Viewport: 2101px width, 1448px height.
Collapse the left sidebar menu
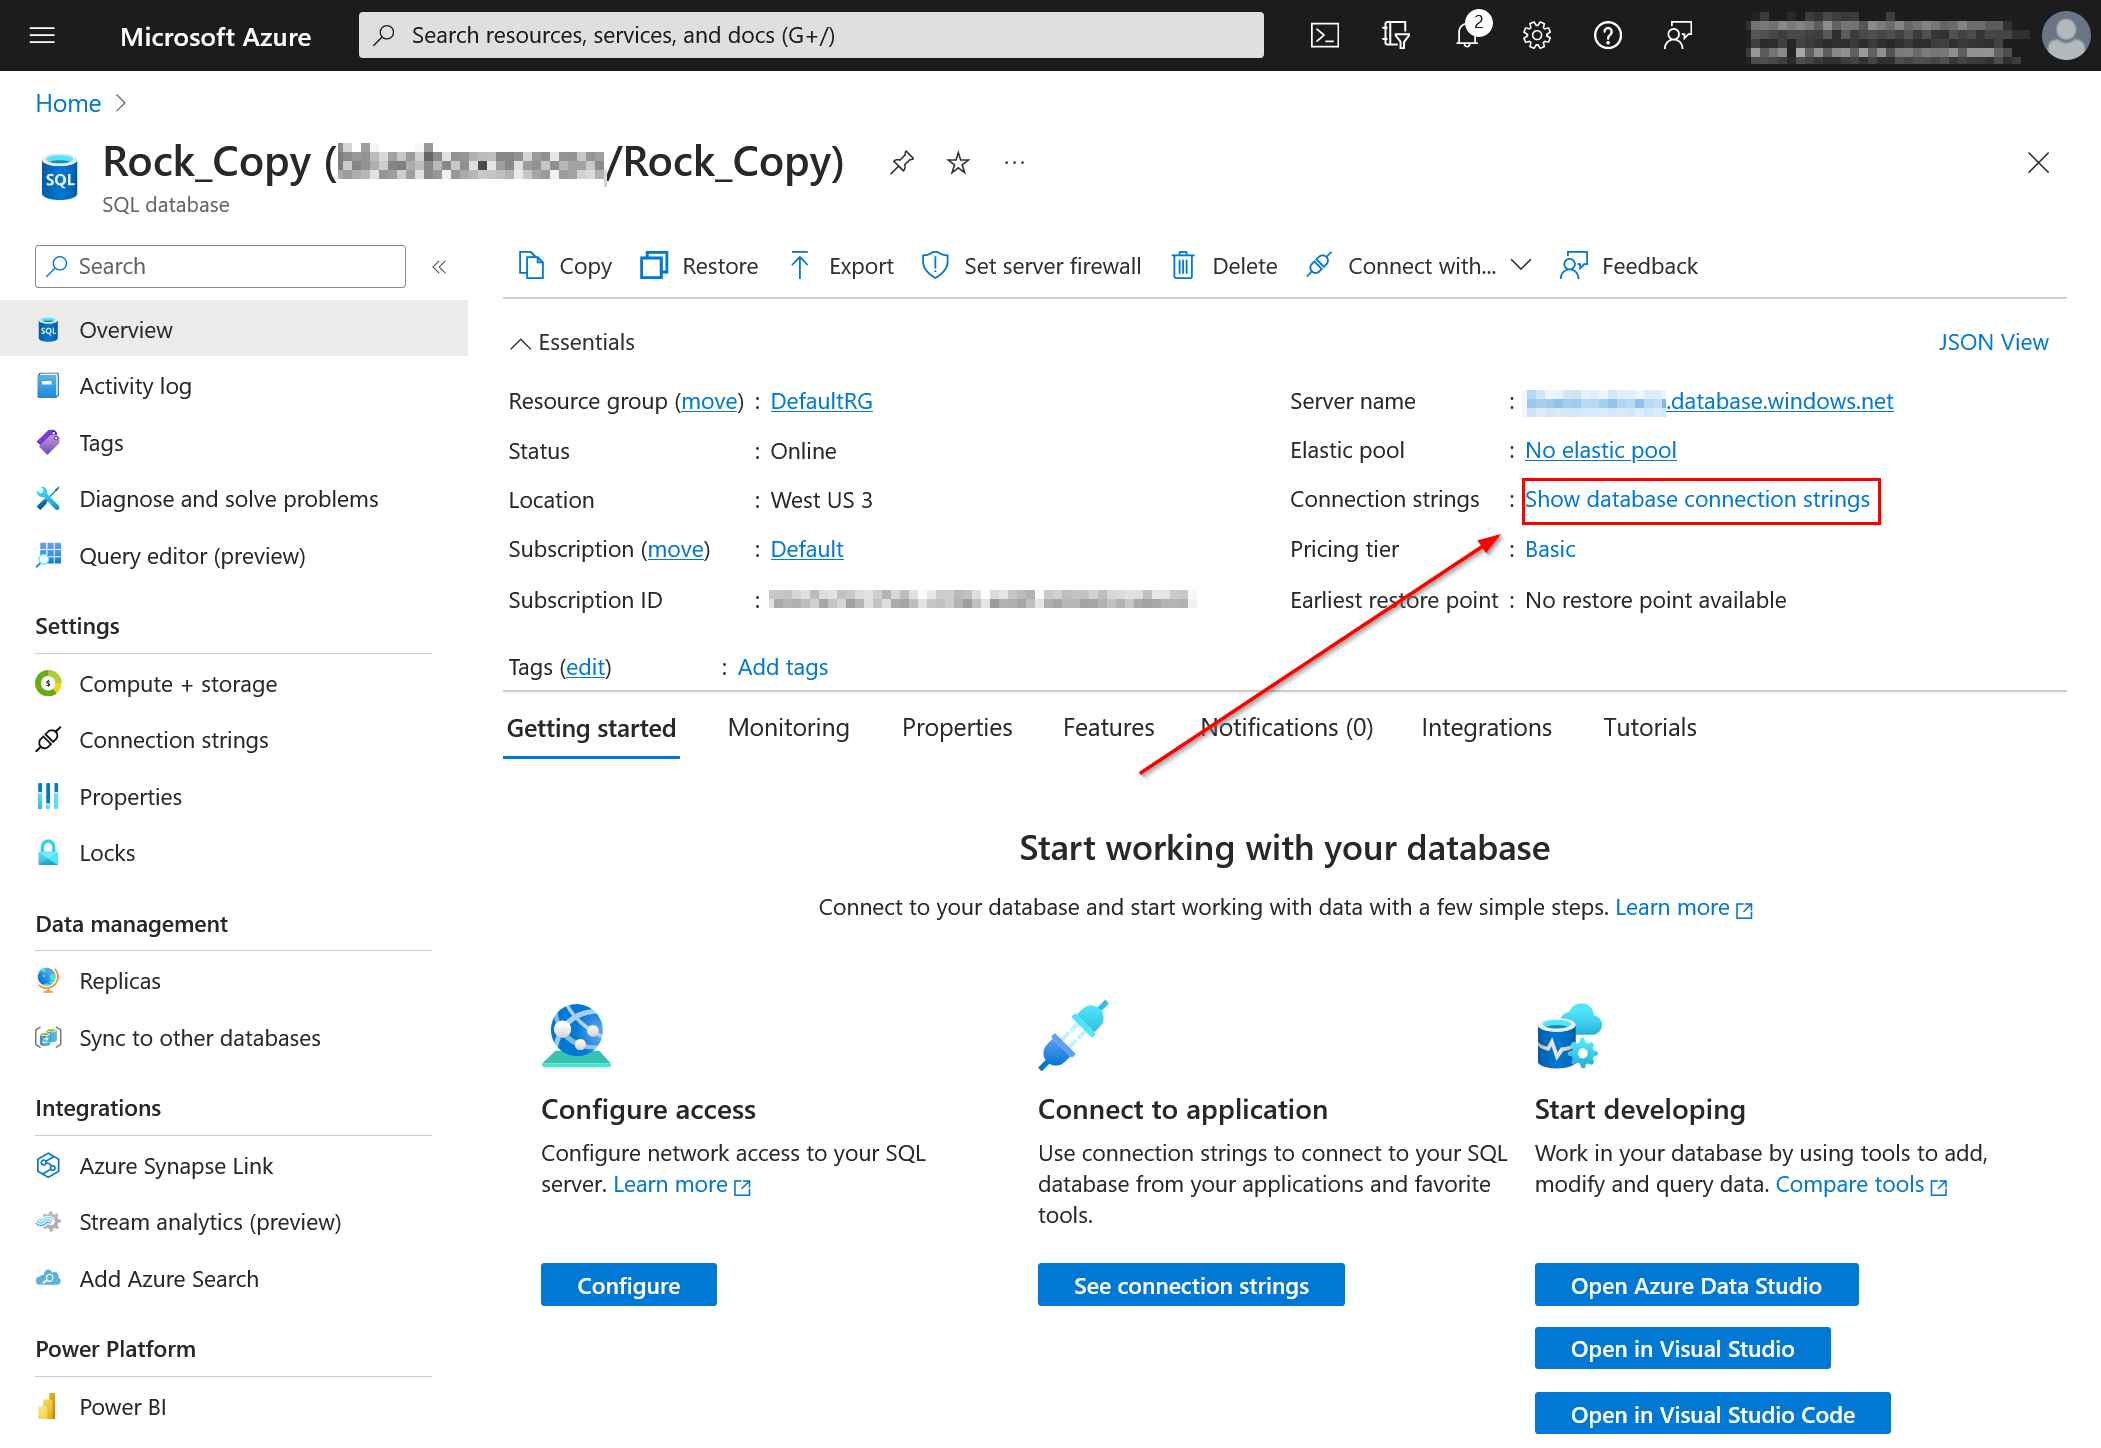click(439, 266)
